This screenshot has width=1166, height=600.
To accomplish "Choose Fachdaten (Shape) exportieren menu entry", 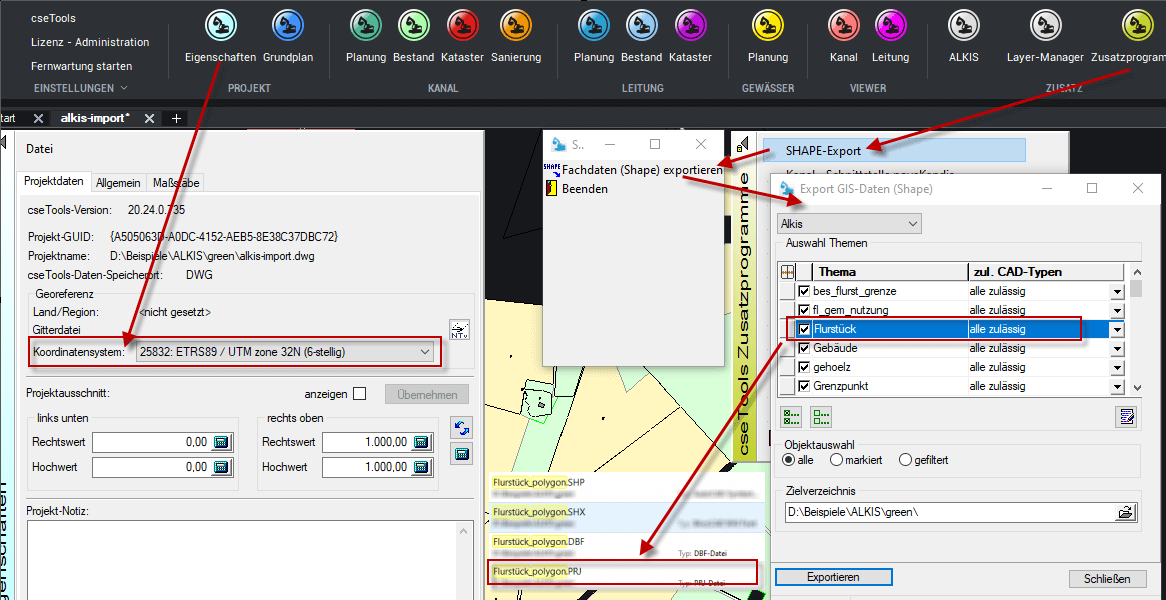I will click(641, 170).
